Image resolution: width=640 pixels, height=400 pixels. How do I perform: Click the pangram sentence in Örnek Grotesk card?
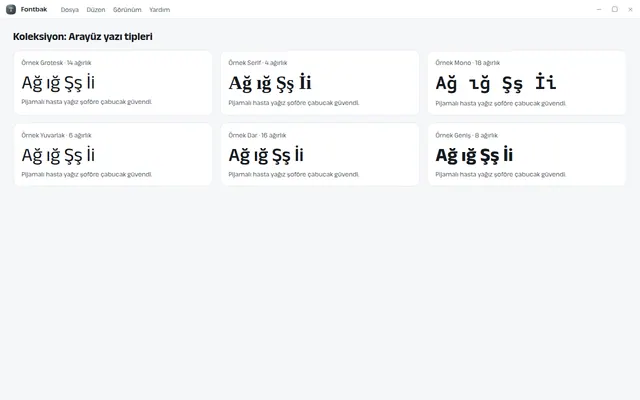tap(87, 102)
